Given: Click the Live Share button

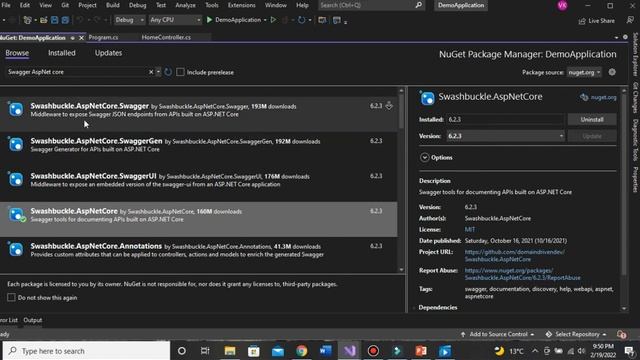Looking at the screenshot, I should pos(596,20).
